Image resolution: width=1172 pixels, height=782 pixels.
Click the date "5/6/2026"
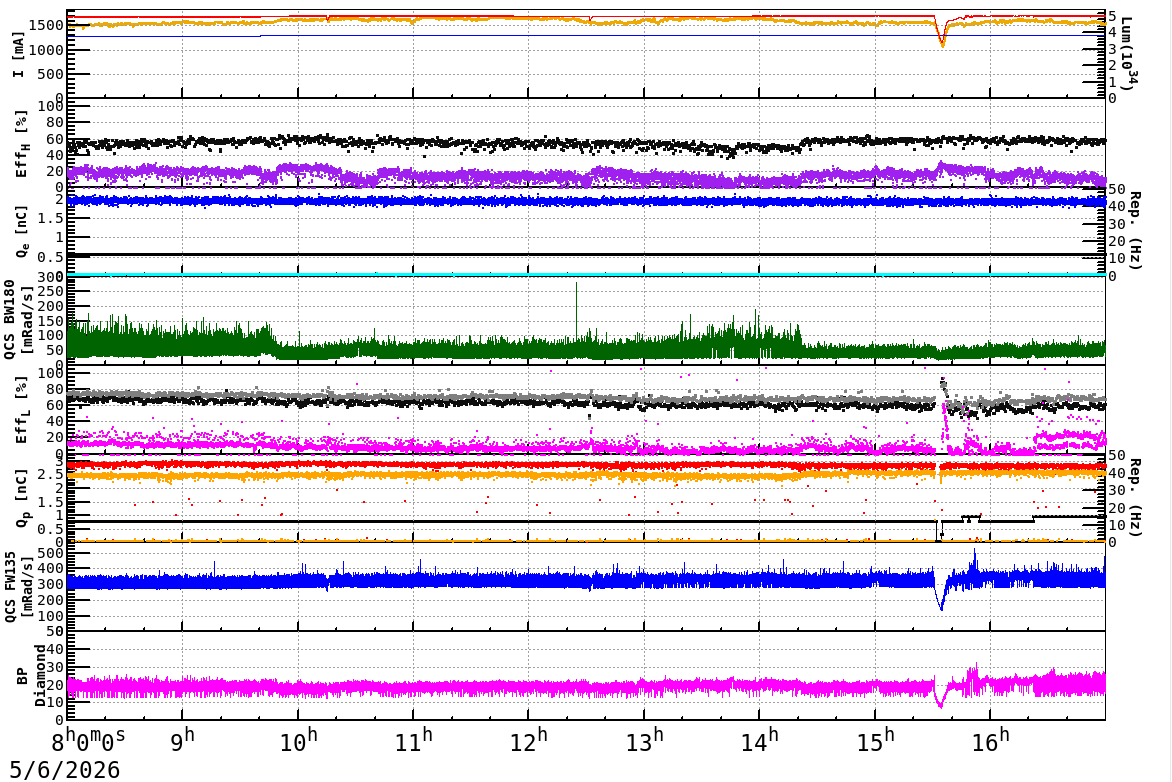pos(64,769)
